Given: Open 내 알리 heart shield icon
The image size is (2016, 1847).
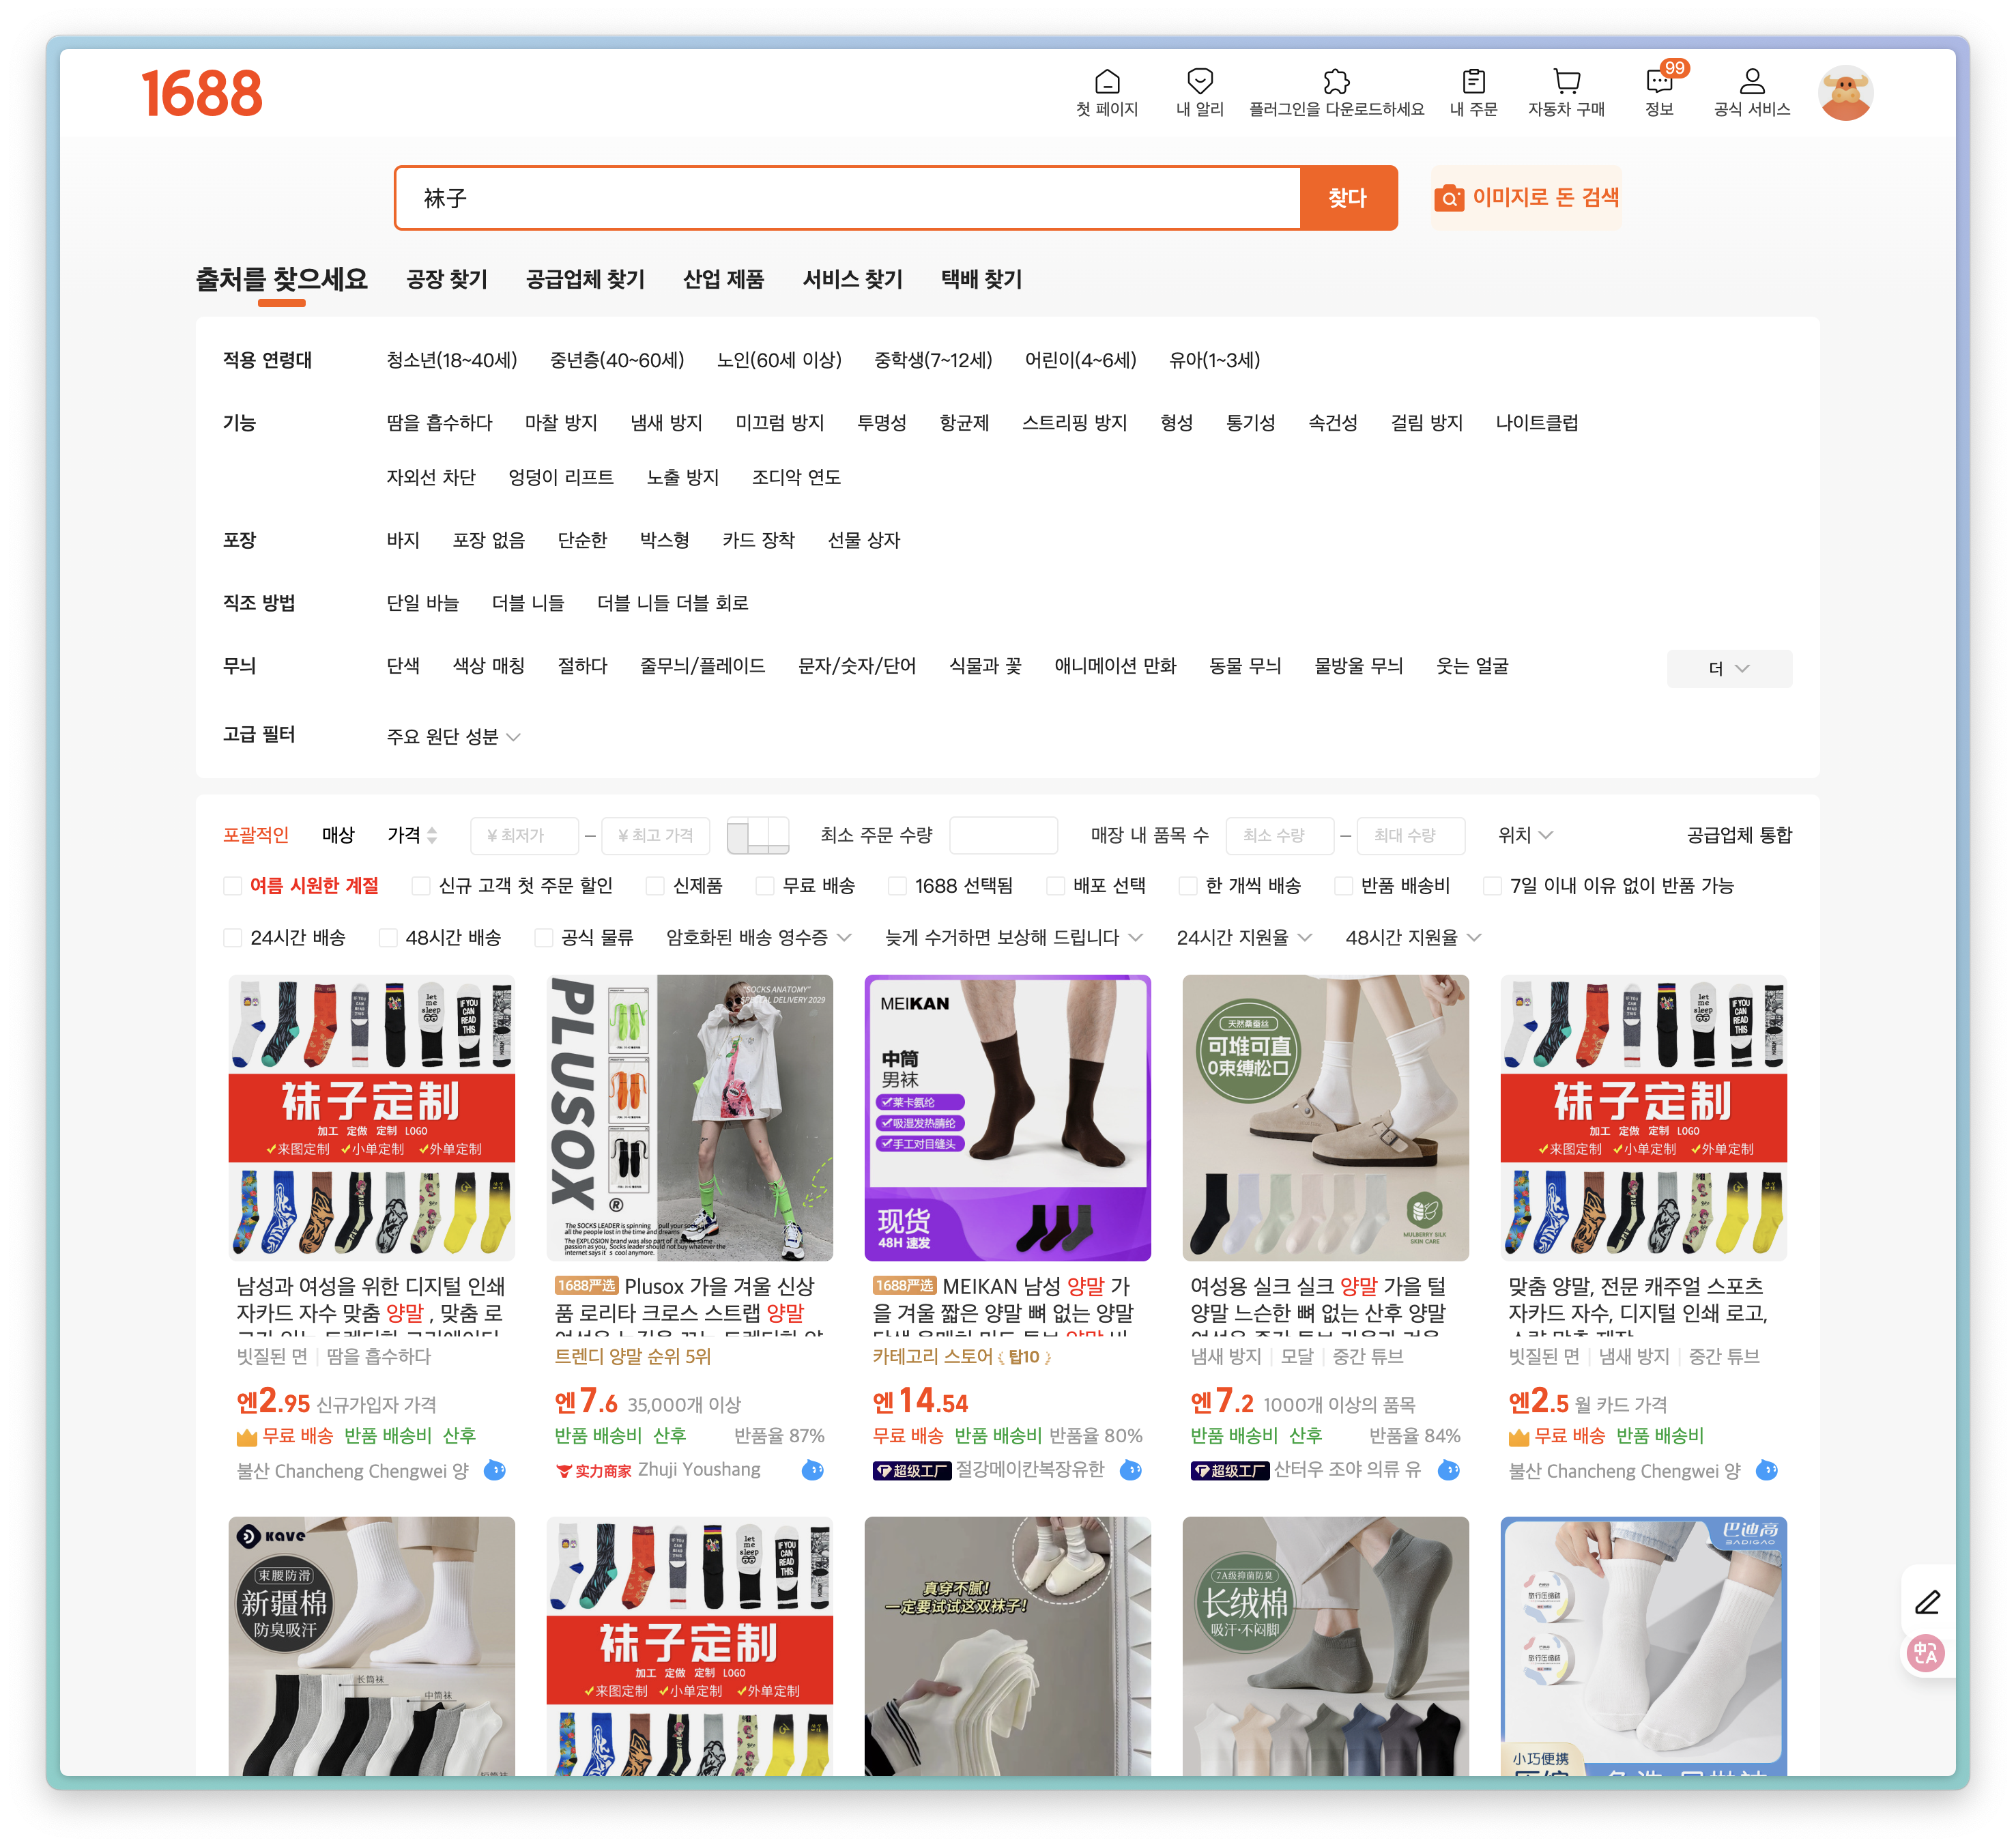Looking at the screenshot, I should [1199, 81].
